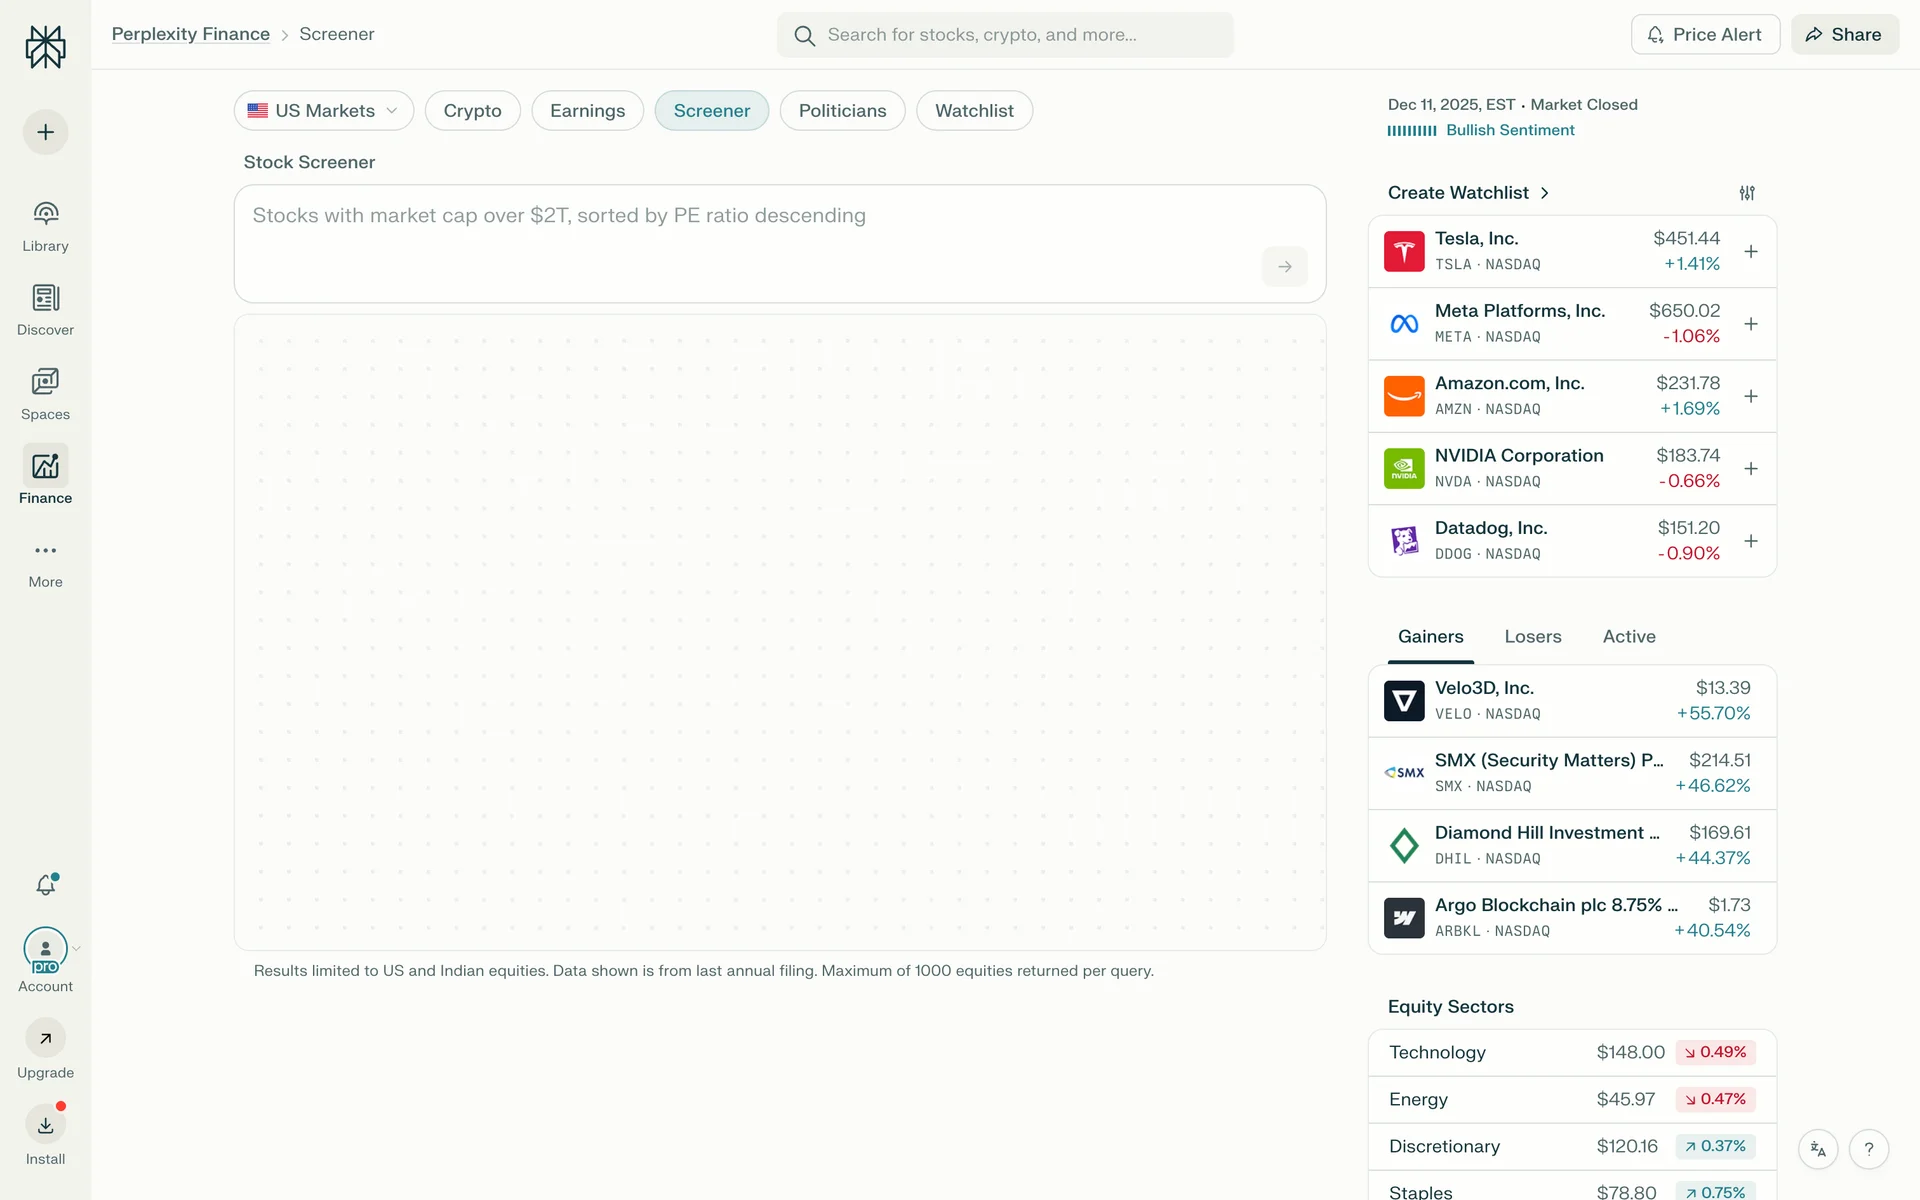Expand the US Markets dropdown
Screen dimensions: 1920x1200
[323, 111]
